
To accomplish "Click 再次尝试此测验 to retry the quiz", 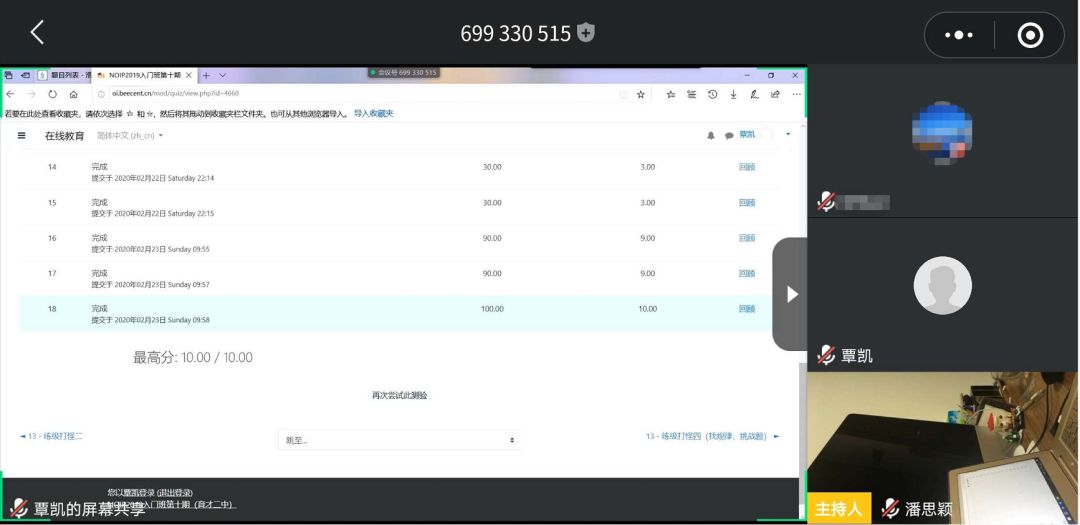I will pos(399,395).
